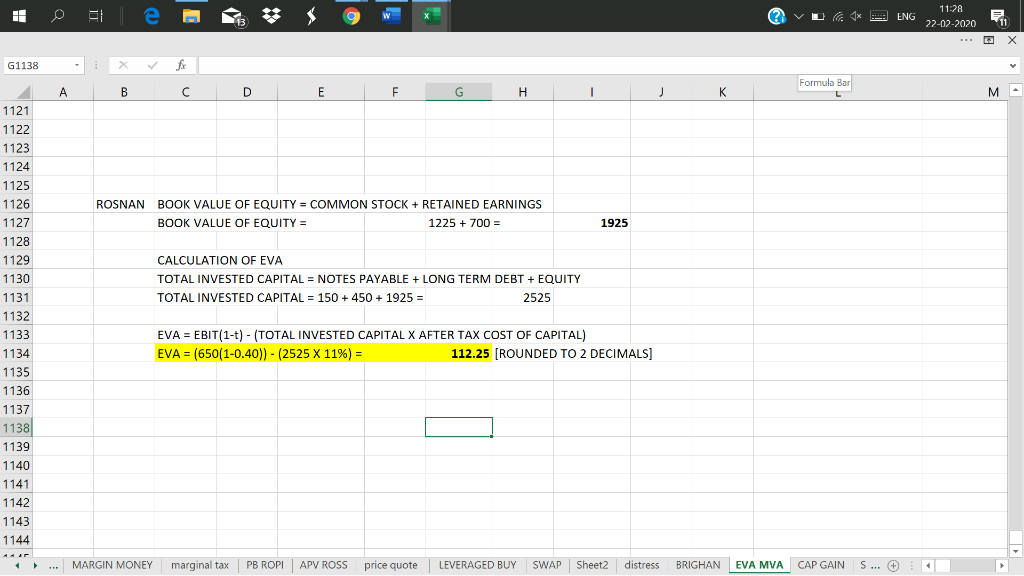Image resolution: width=1024 pixels, height=576 pixels.
Task: Click the ribbon display options button
Action: click(986, 41)
